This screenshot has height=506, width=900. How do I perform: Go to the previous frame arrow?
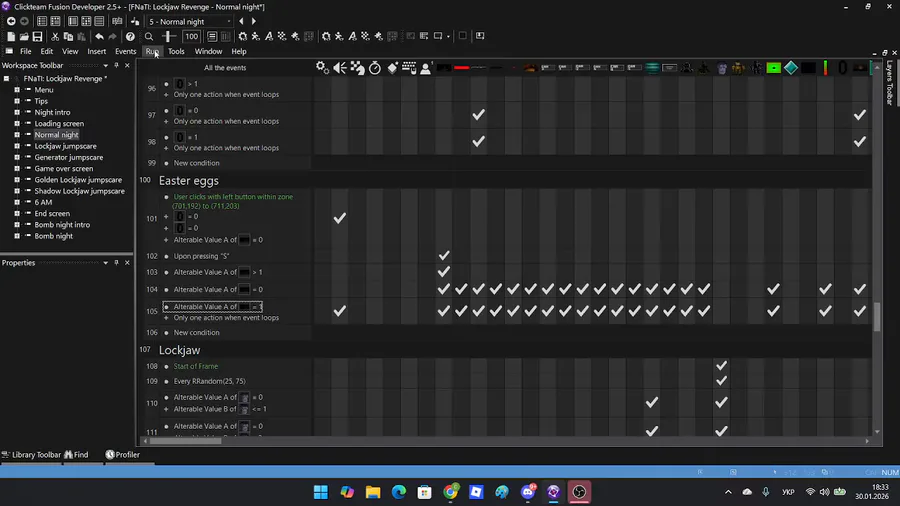241,21
